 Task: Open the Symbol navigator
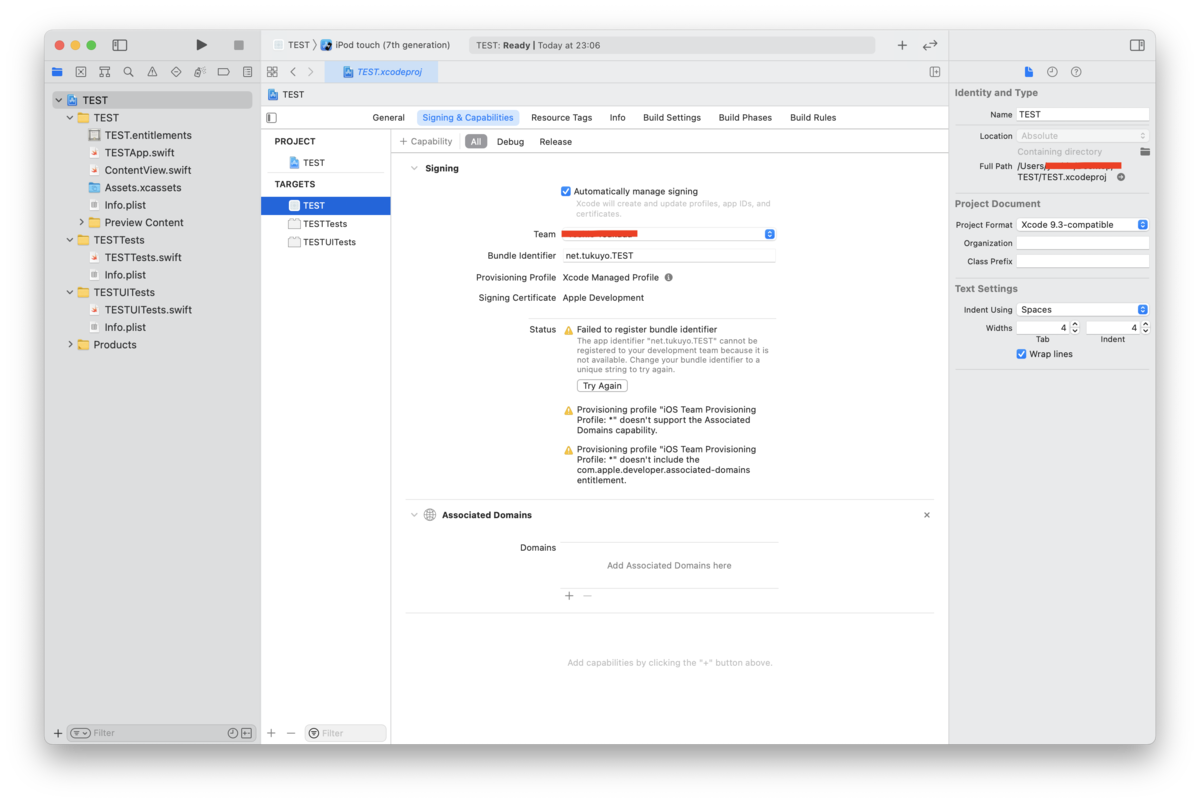pyautogui.click(x=105, y=72)
